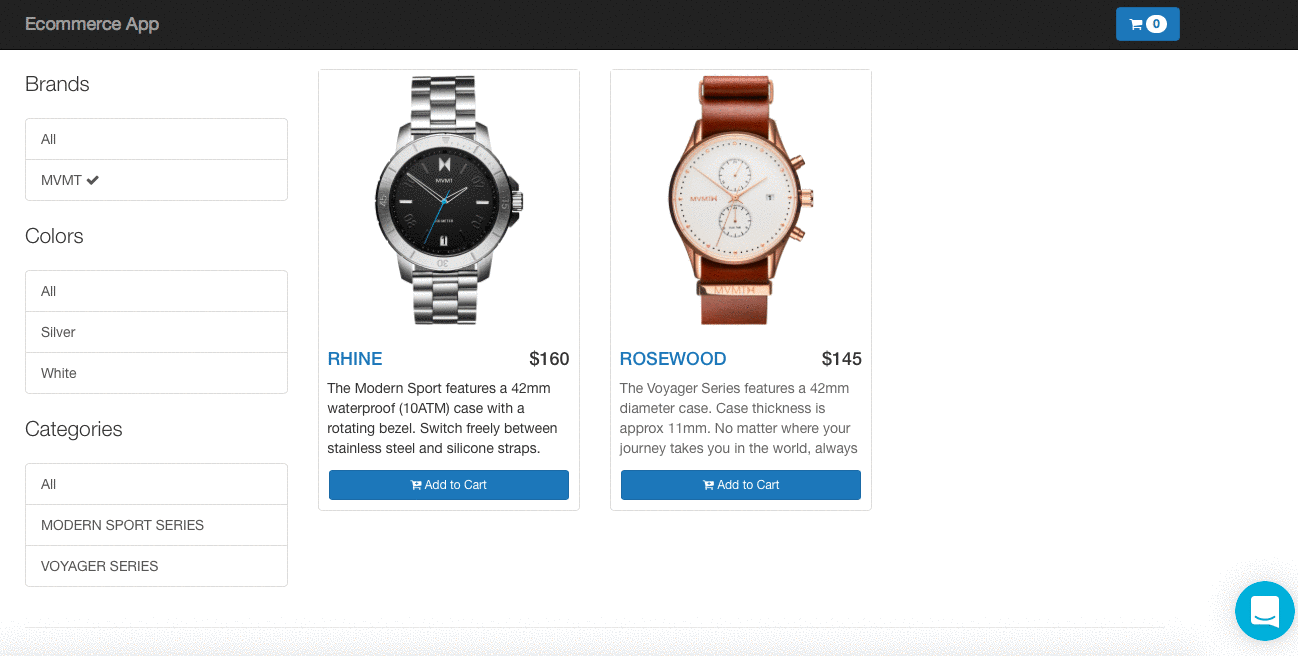Select All under Colors filter
The image size is (1298, 656).
click(x=156, y=291)
